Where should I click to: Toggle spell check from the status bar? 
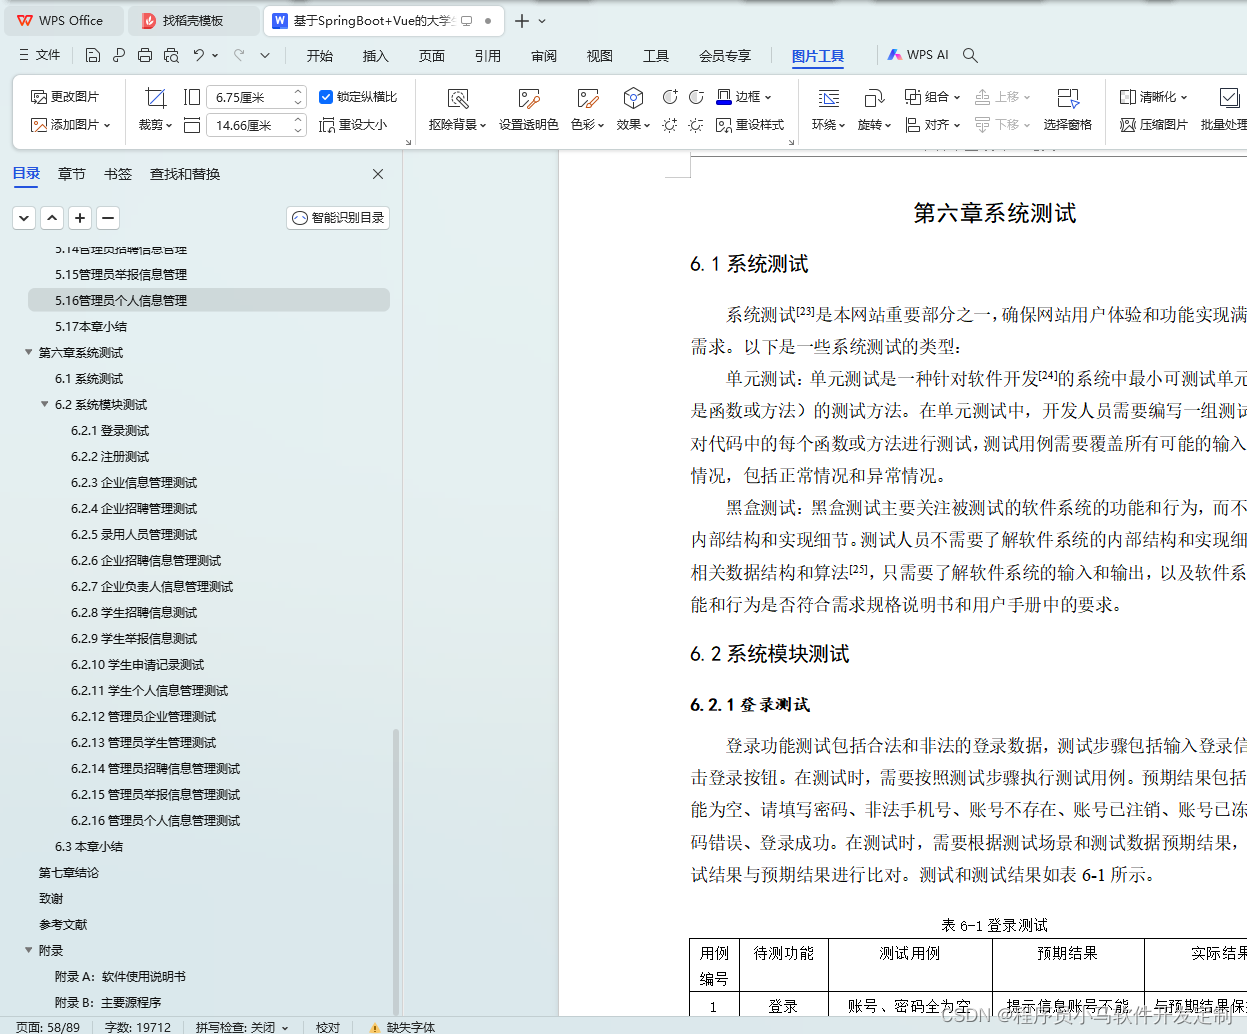240,1027
